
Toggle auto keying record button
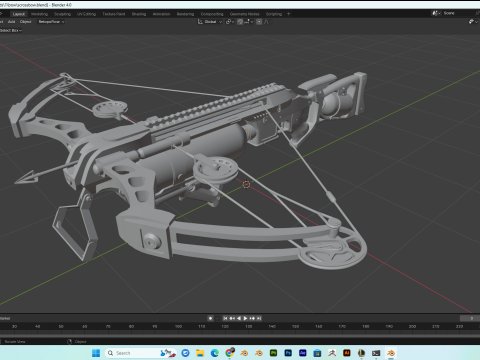tap(210, 318)
